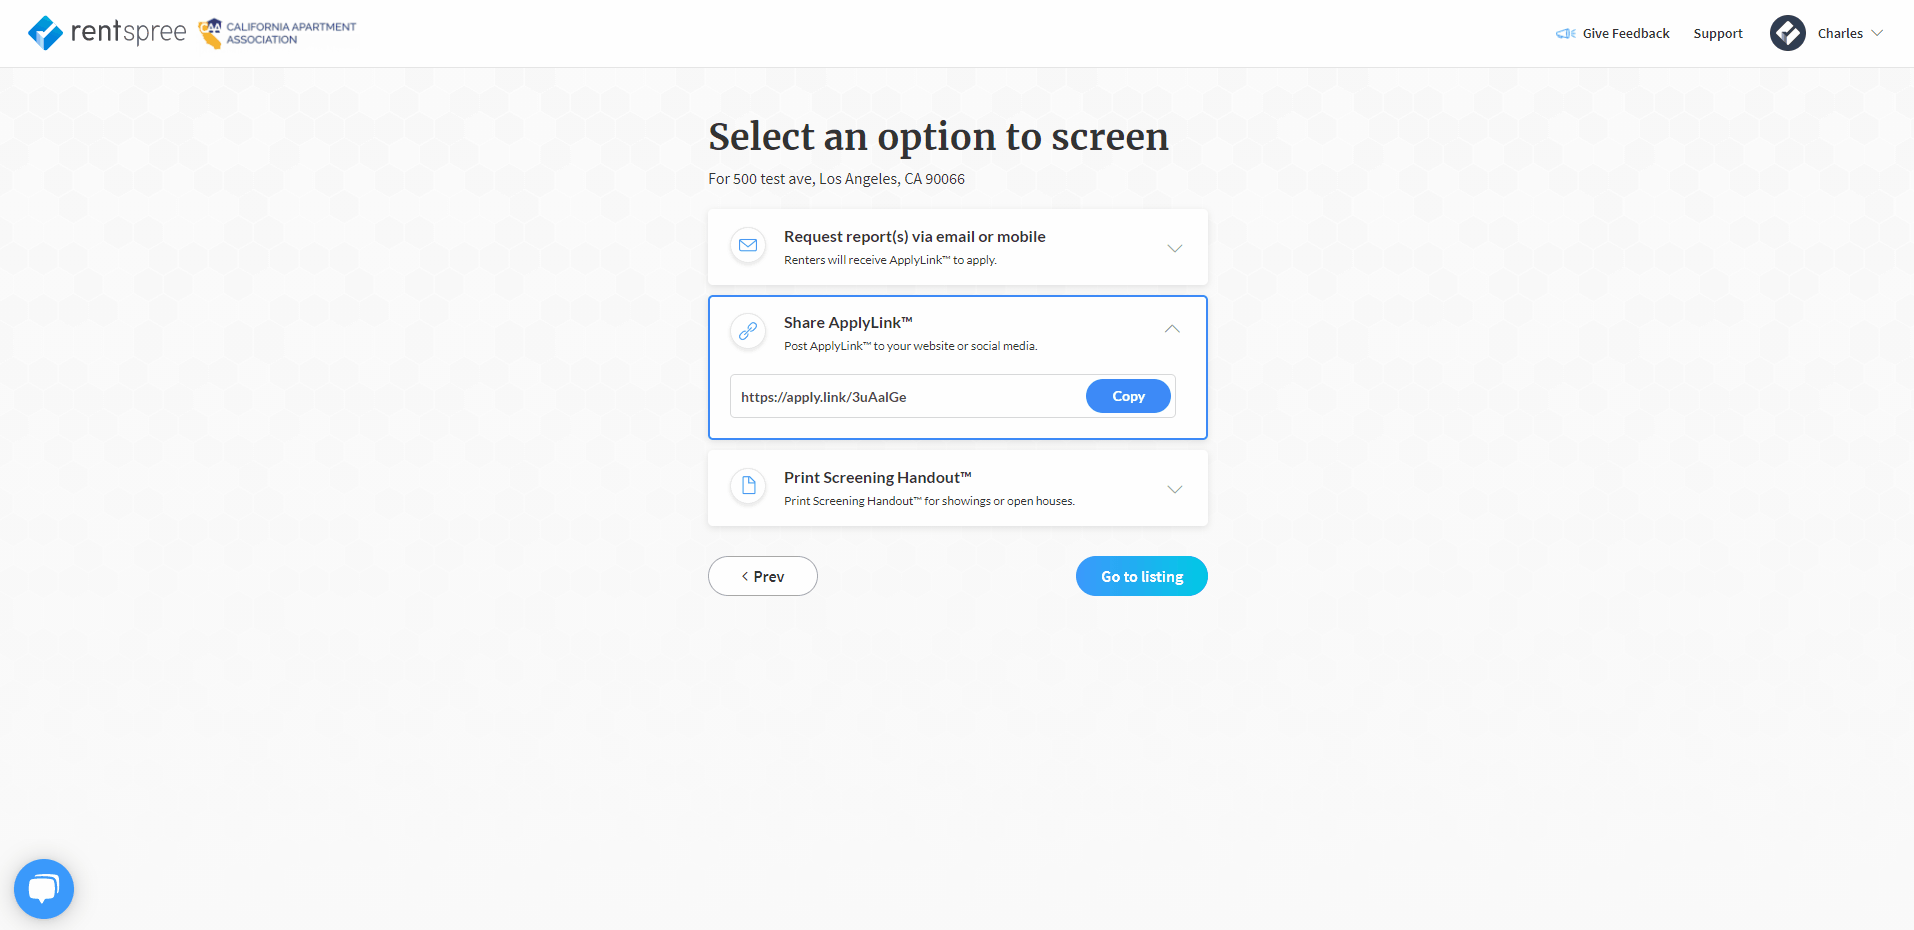The width and height of the screenshot is (1914, 930).
Task: Collapse the Share ApplyLink section chevron
Action: click(x=1172, y=329)
